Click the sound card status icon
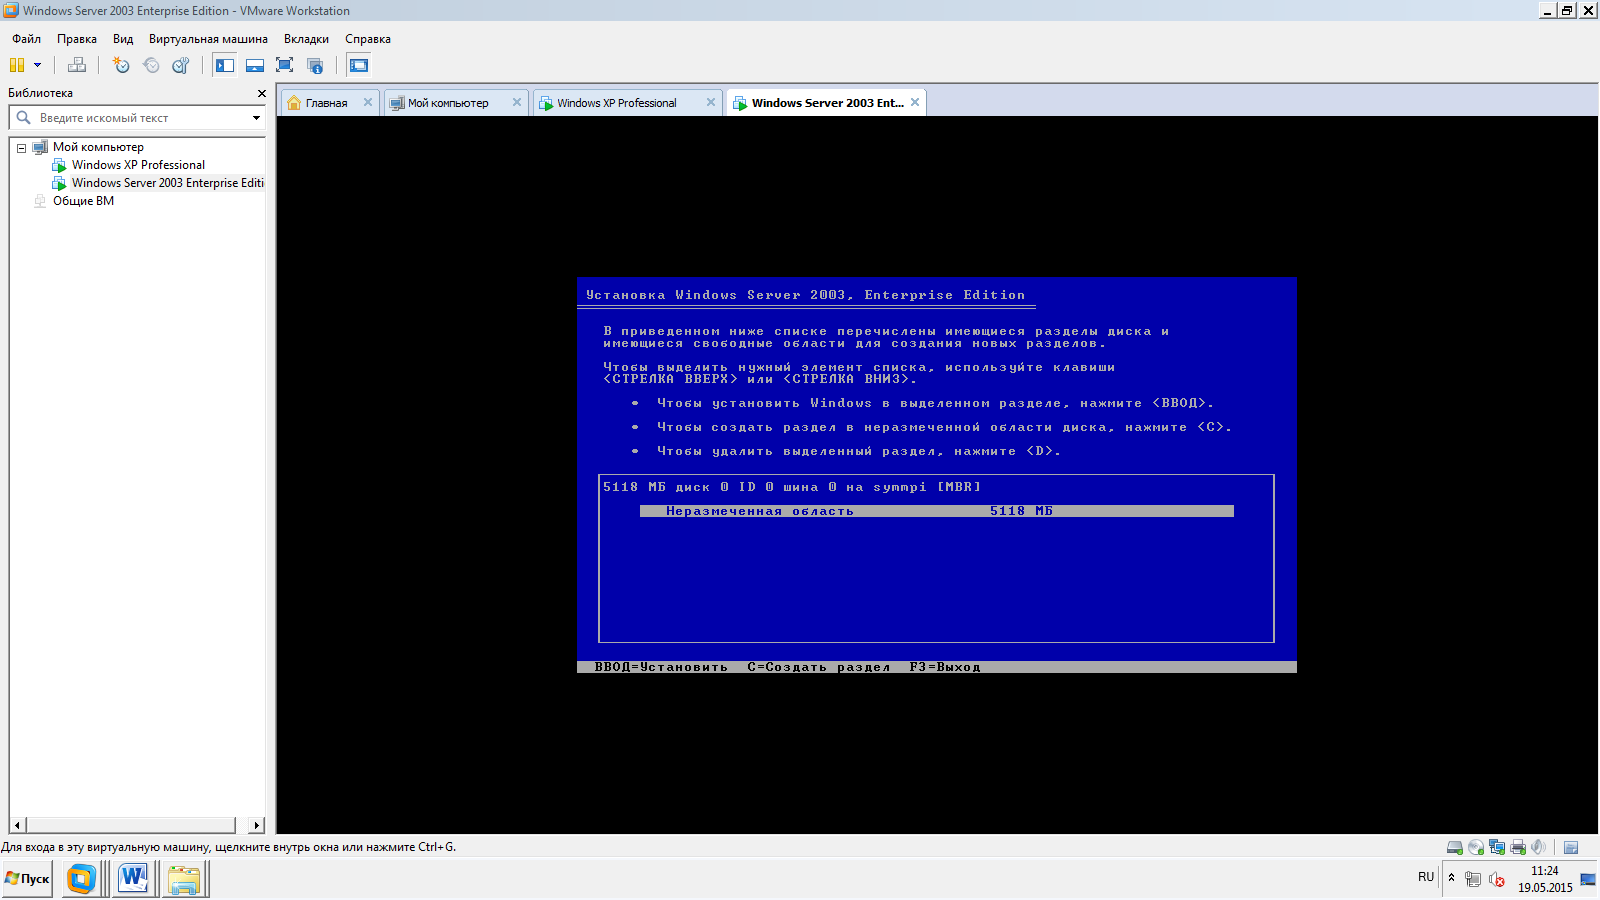 [x=1538, y=847]
